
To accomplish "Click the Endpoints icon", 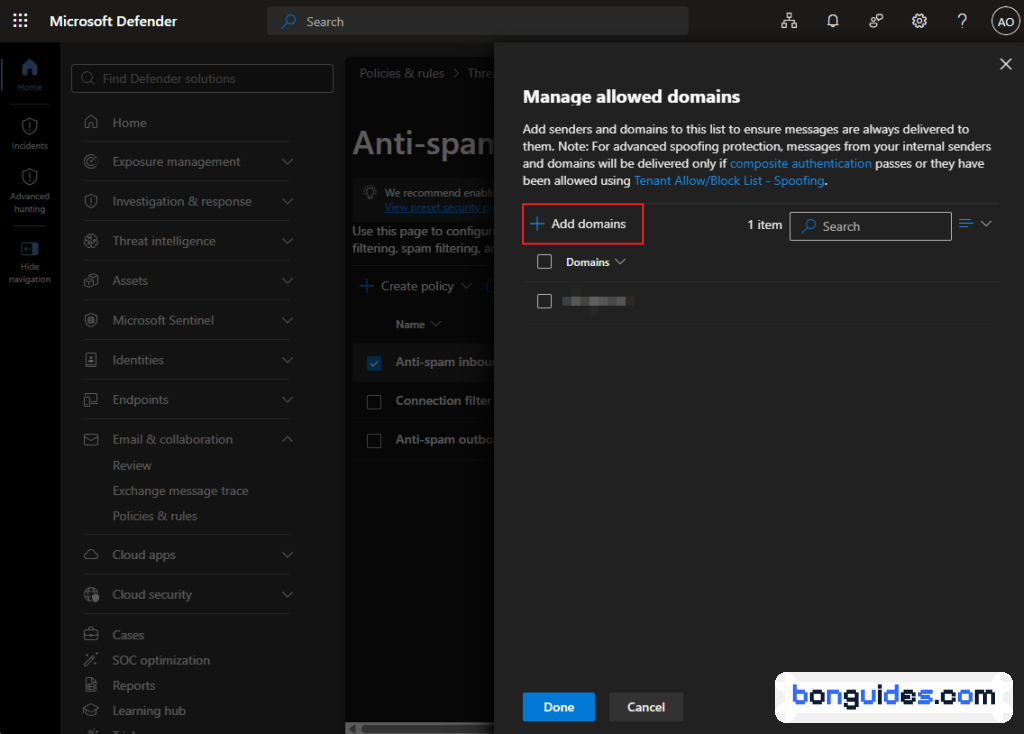I will point(91,400).
